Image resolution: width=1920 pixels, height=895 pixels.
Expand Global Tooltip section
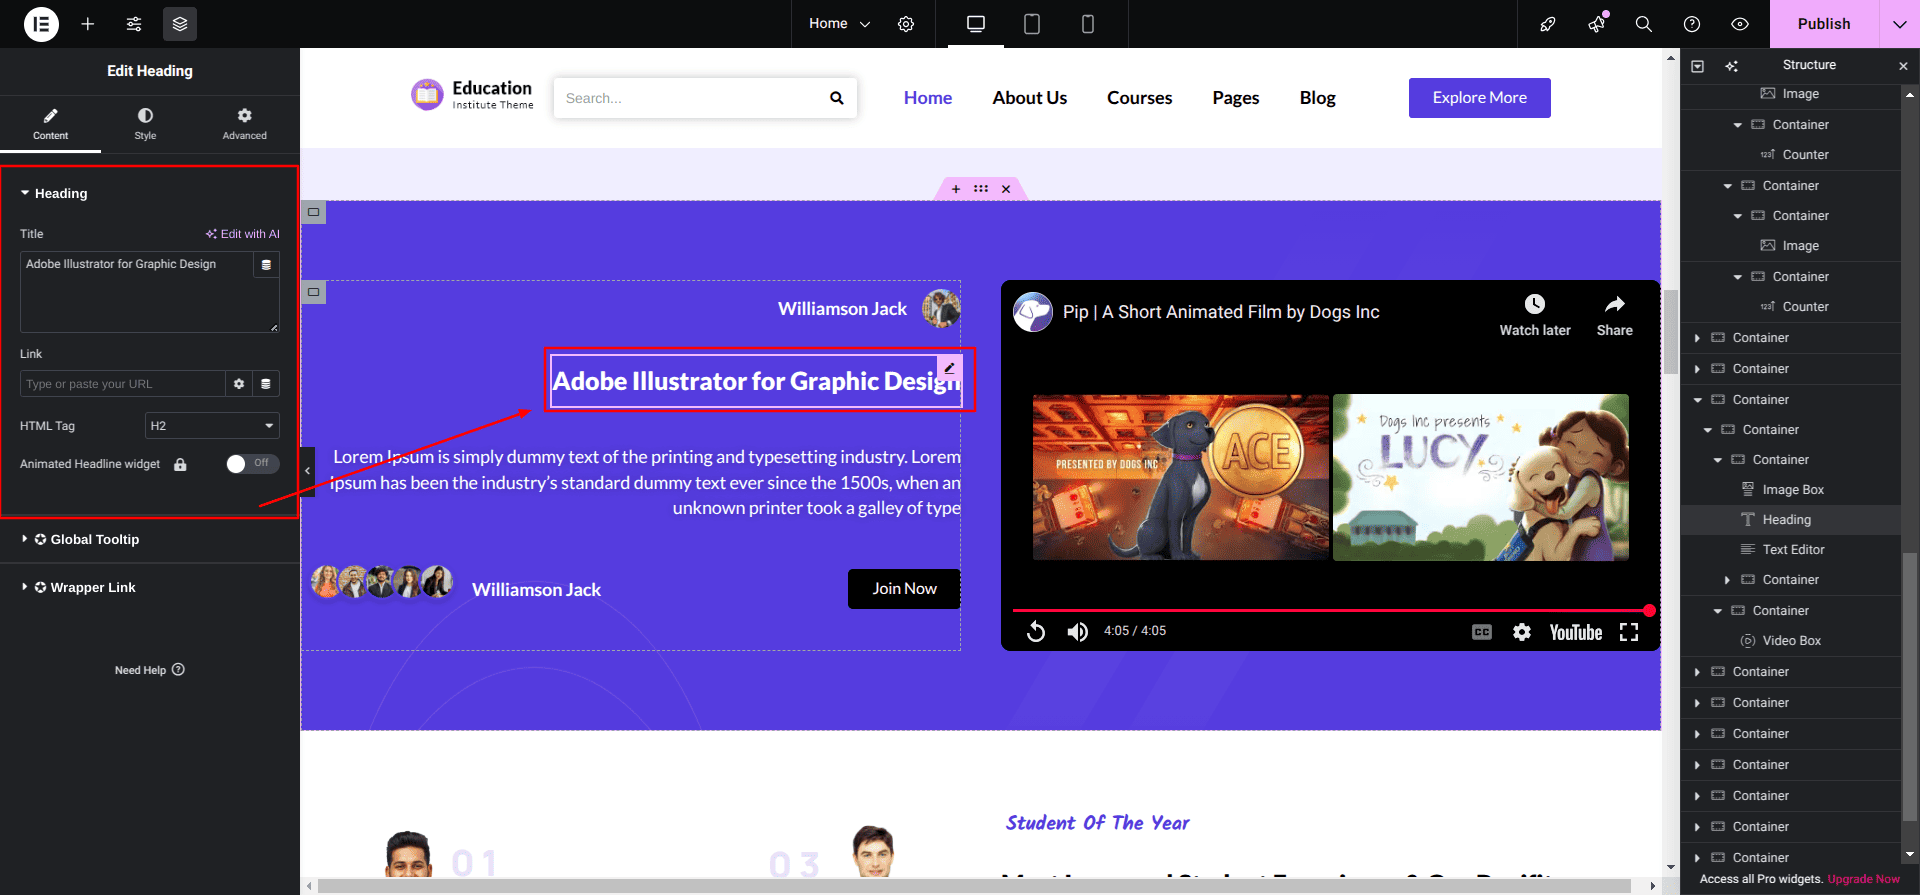click(x=150, y=540)
